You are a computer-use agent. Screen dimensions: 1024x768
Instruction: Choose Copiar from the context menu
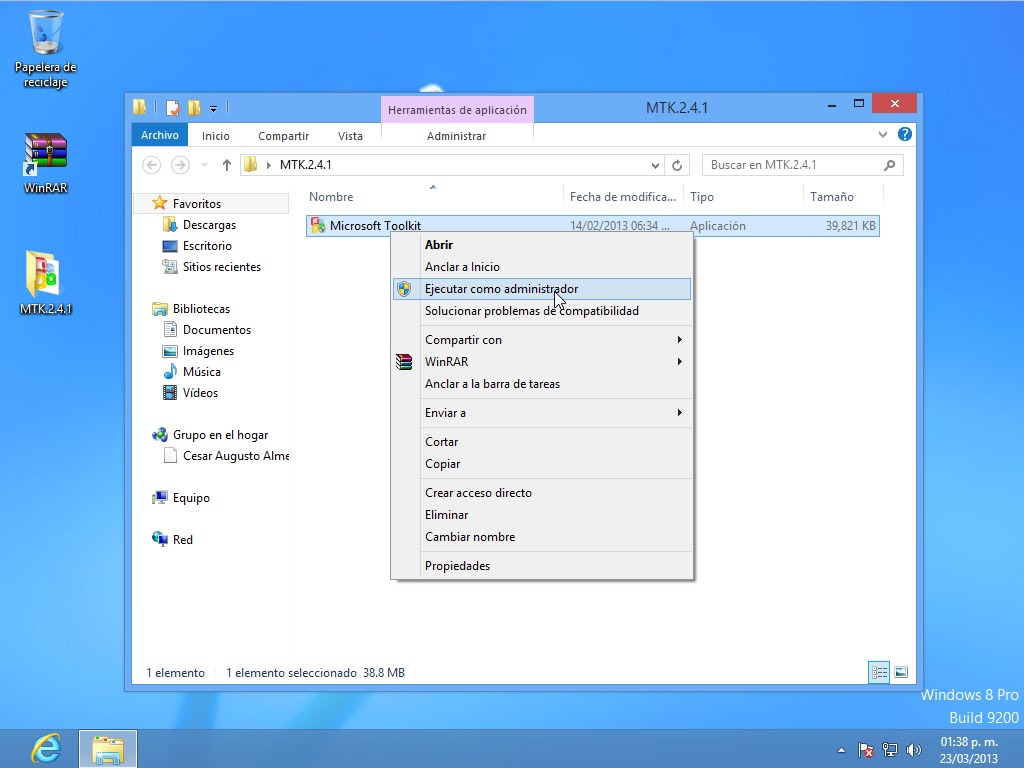[542, 464]
